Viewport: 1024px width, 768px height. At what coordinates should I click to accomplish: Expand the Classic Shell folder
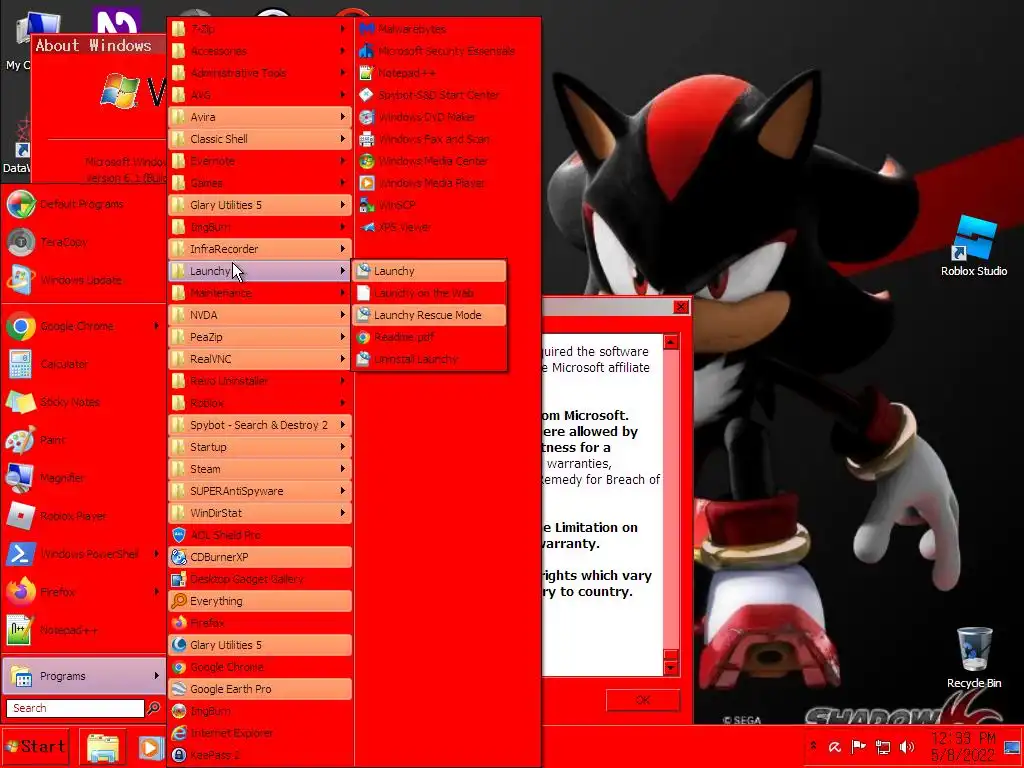(x=260, y=139)
